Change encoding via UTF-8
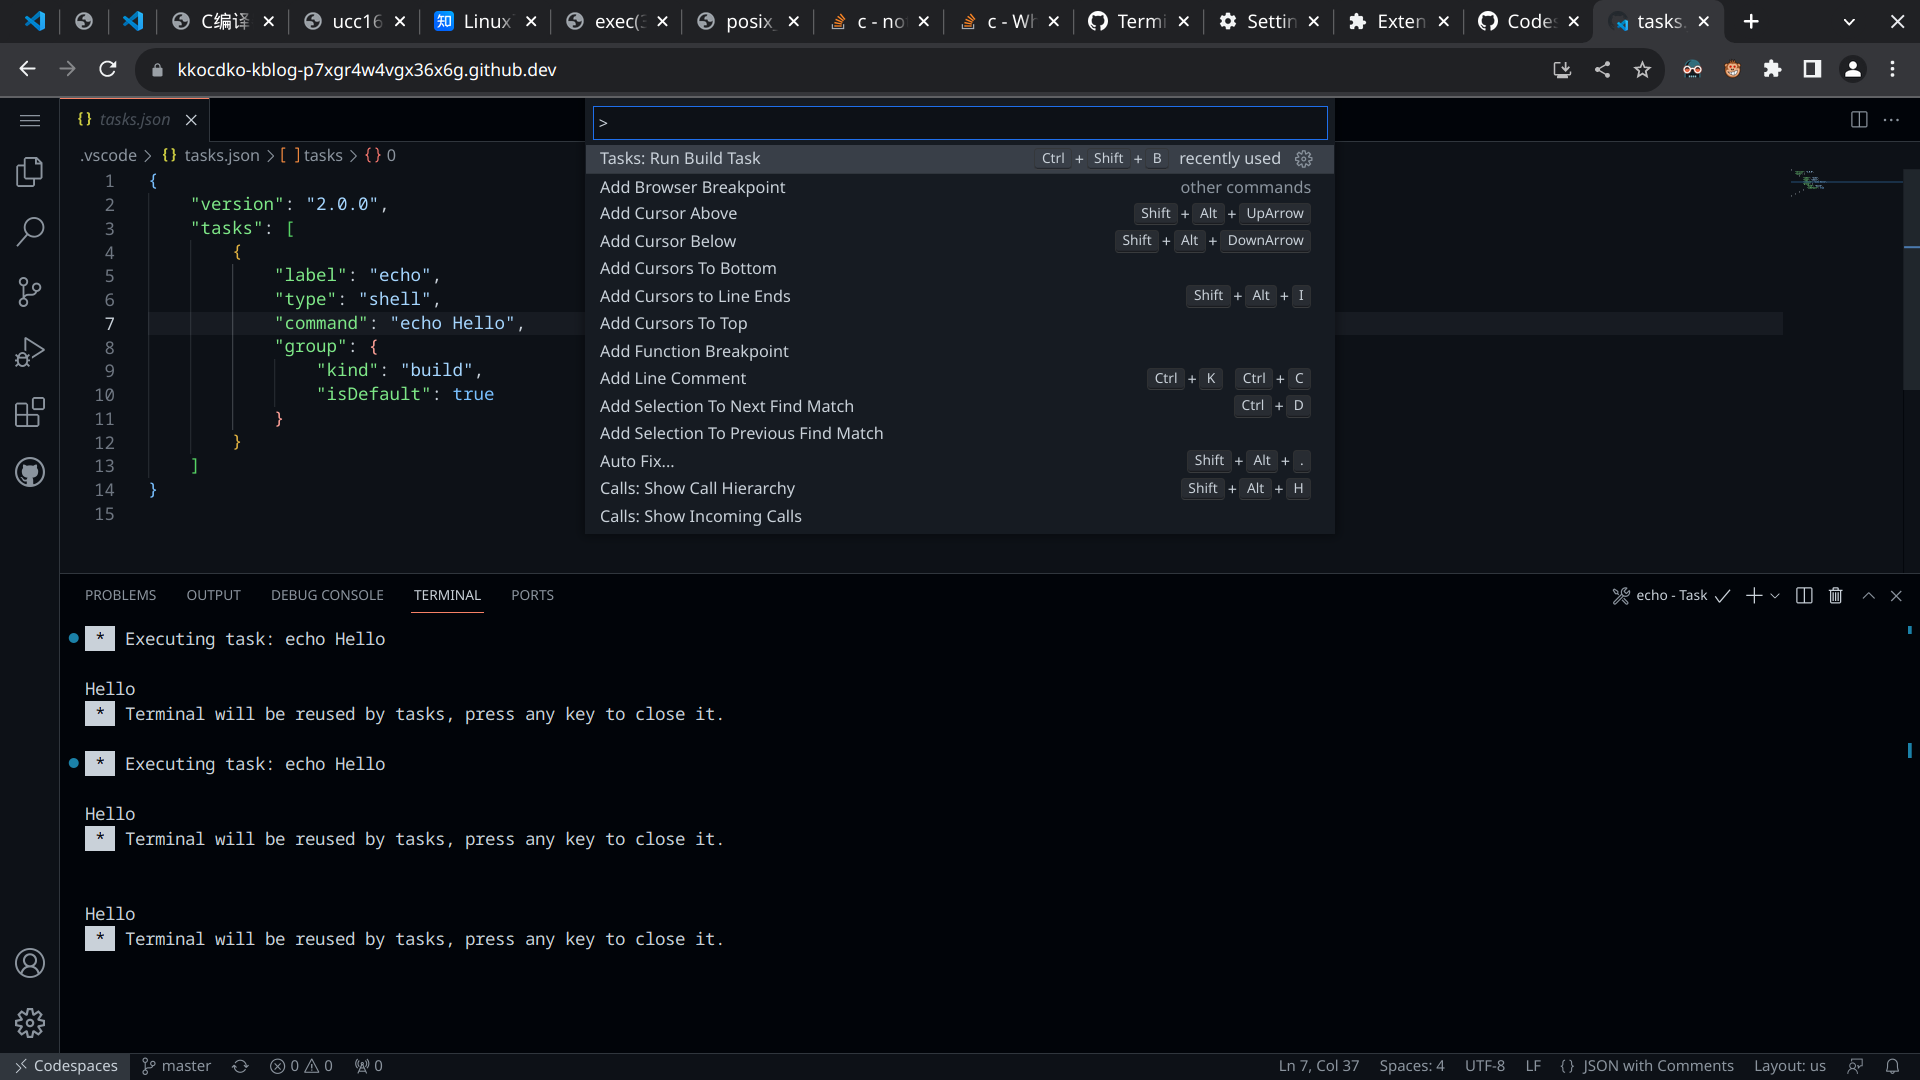 coord(1485,1066)
